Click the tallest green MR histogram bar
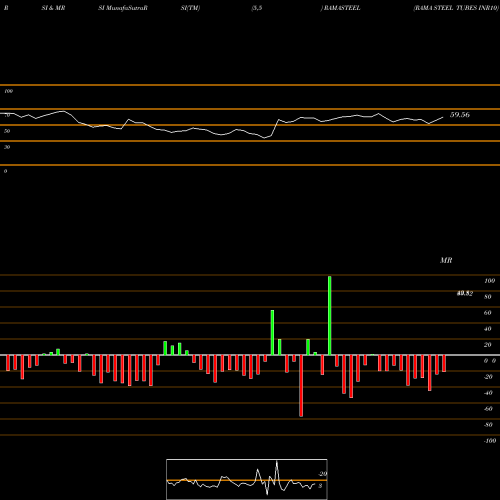500x500 pixels. tap(330, 316)
